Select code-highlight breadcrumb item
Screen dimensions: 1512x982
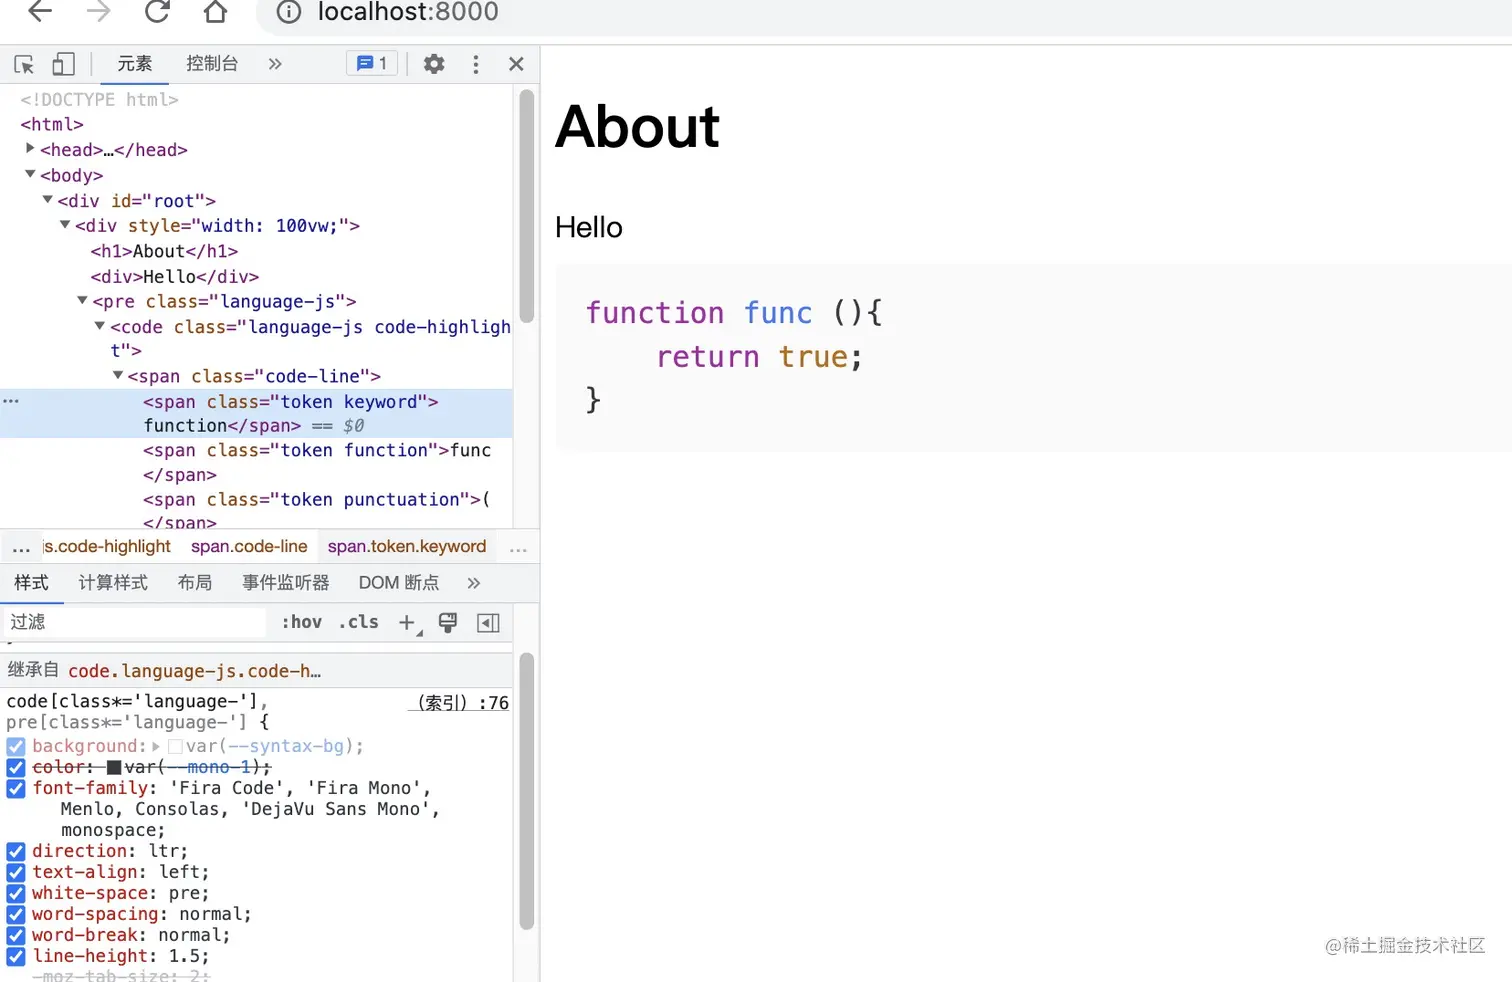107,547
